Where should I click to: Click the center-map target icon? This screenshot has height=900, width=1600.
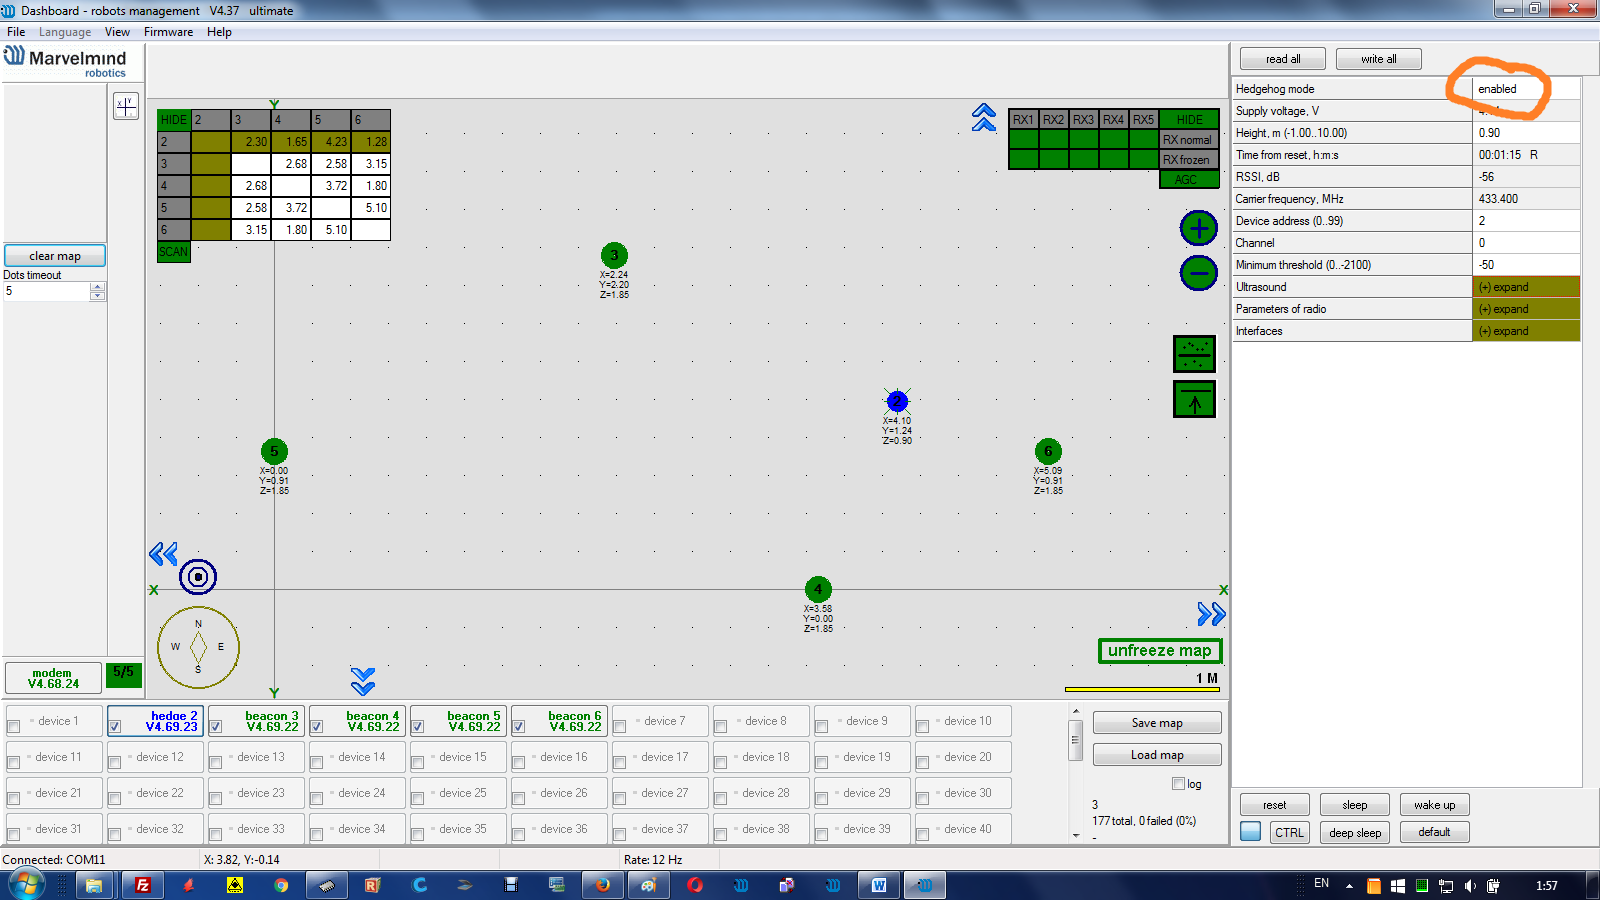(198, 577)
